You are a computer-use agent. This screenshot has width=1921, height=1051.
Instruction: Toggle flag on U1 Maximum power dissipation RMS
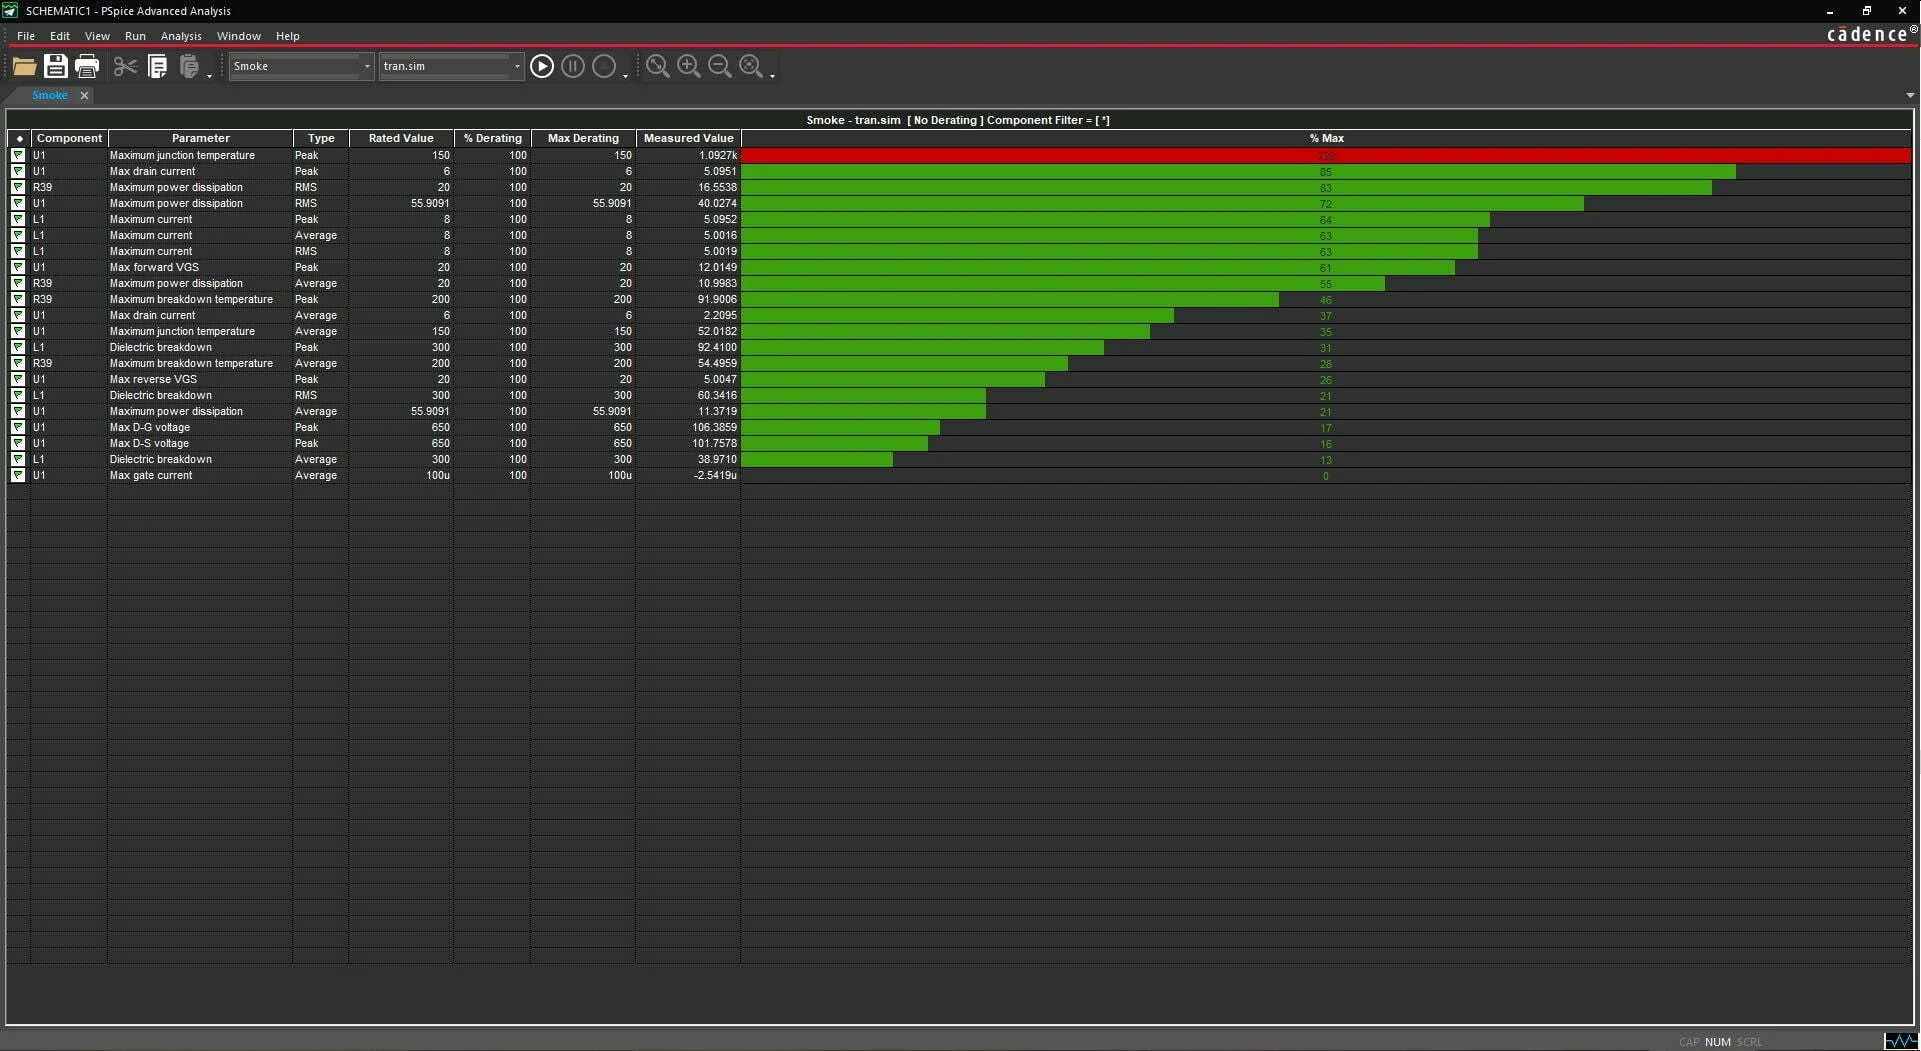(x=18, y=203)
